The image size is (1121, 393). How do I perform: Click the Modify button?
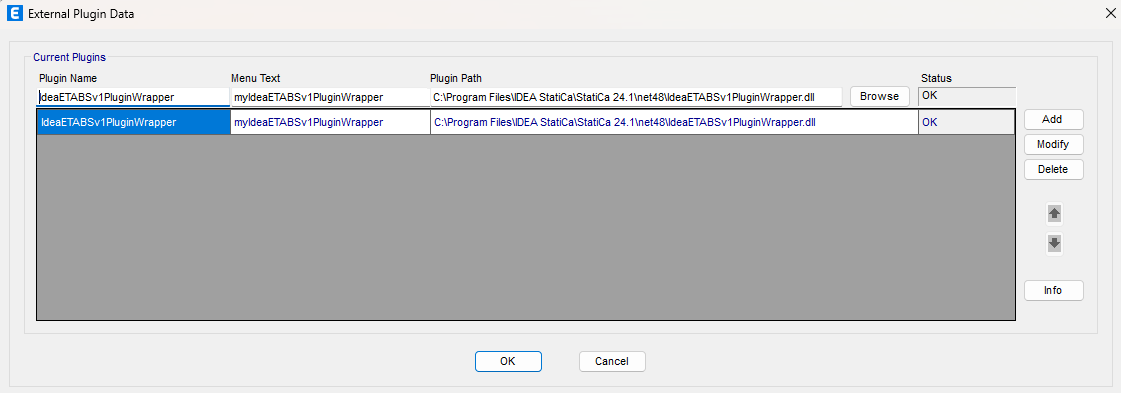[x=1054, y=144]
